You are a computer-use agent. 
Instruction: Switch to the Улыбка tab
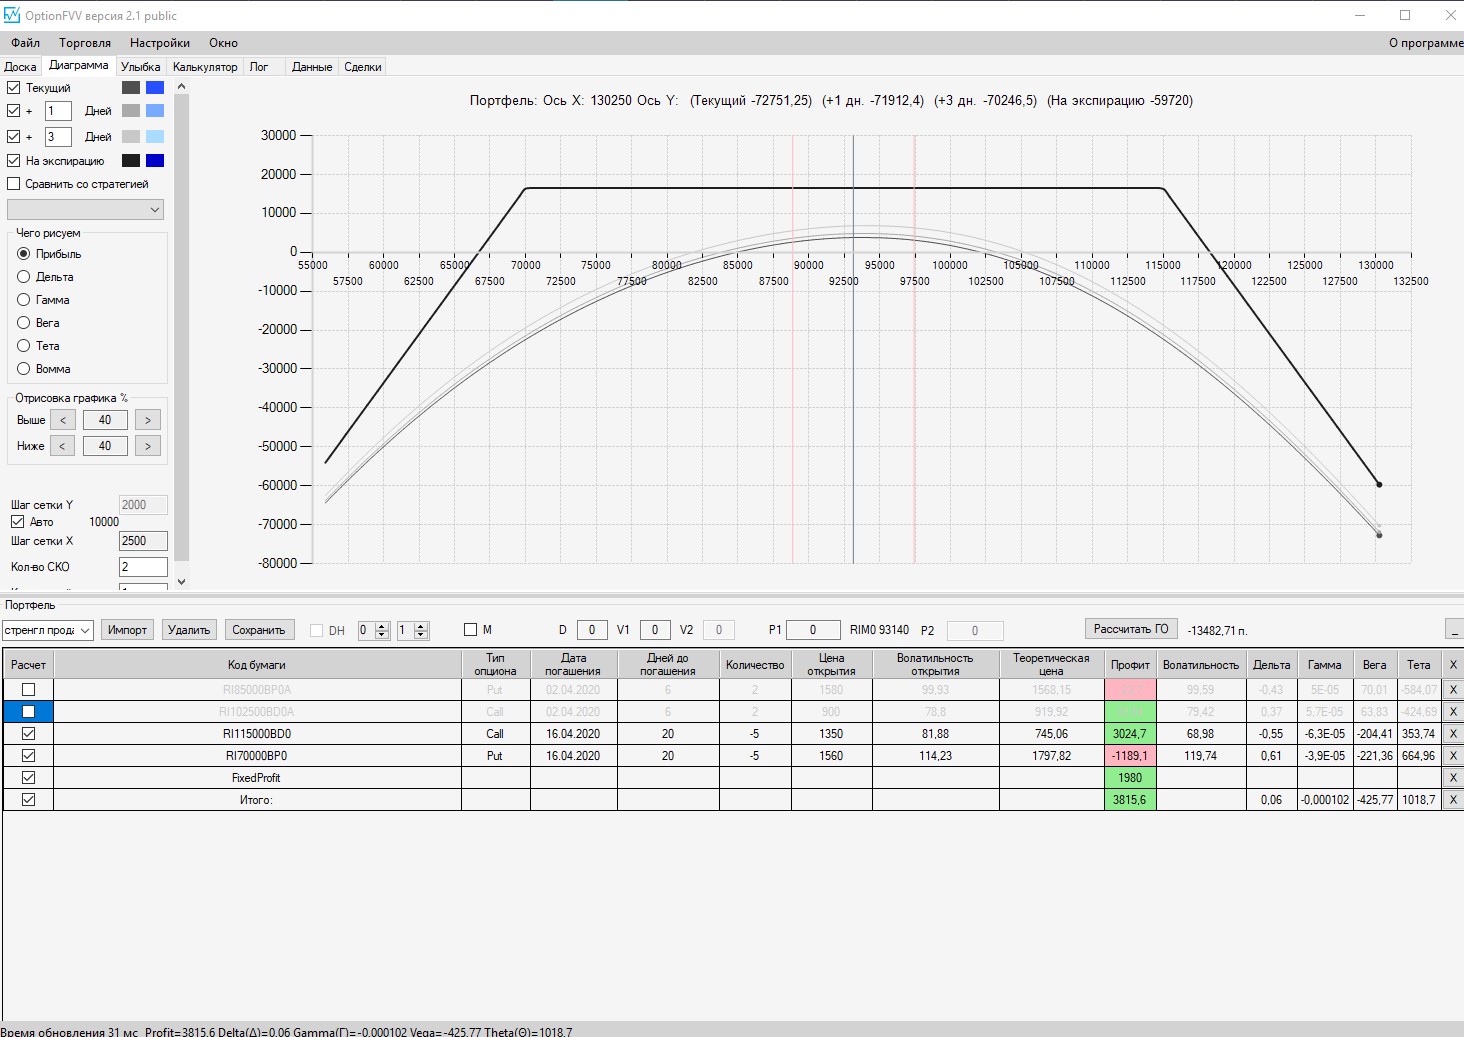click(141, 67)
